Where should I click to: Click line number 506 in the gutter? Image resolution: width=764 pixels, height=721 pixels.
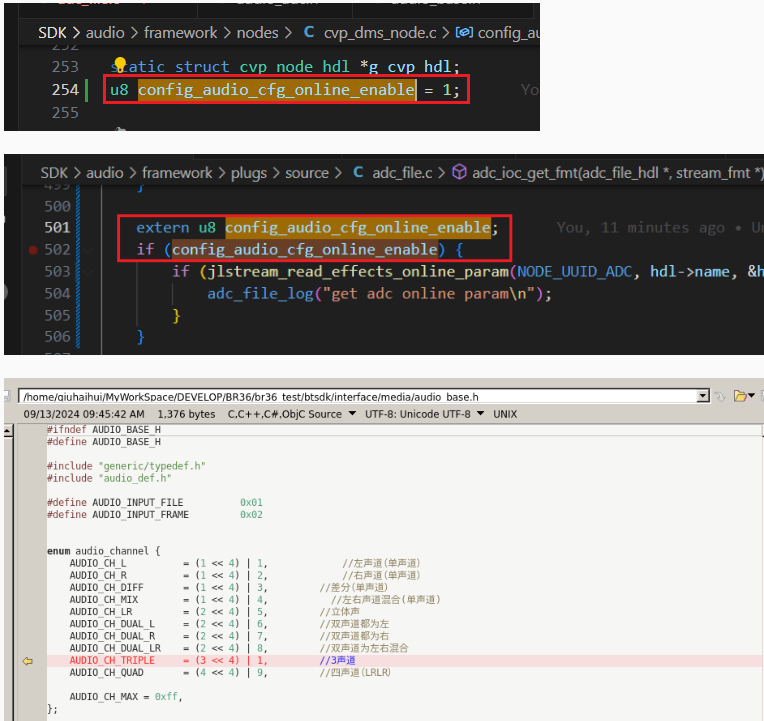coord(57,337)
